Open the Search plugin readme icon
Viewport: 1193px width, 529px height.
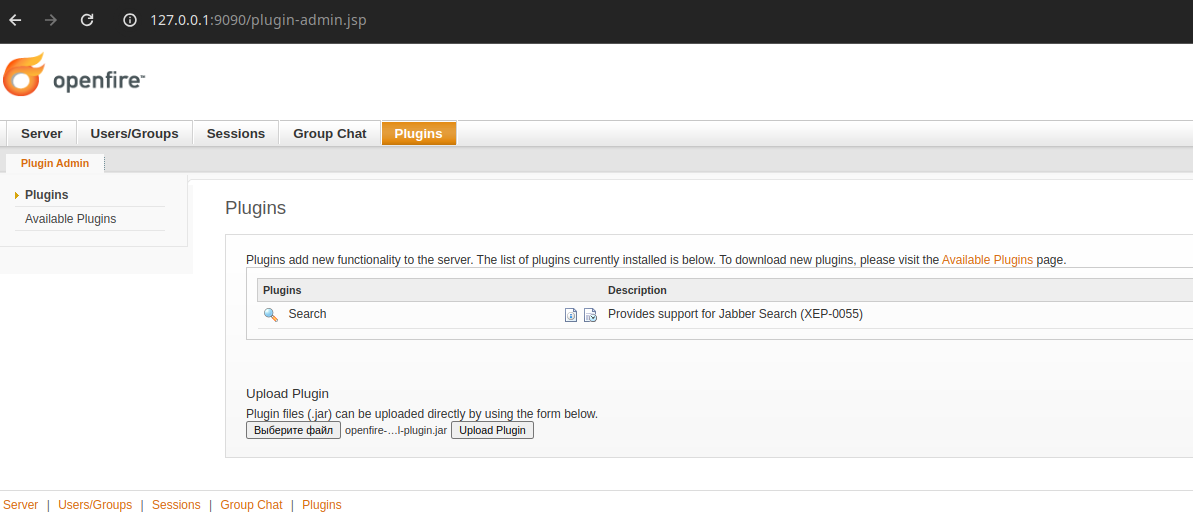(571, 315)
